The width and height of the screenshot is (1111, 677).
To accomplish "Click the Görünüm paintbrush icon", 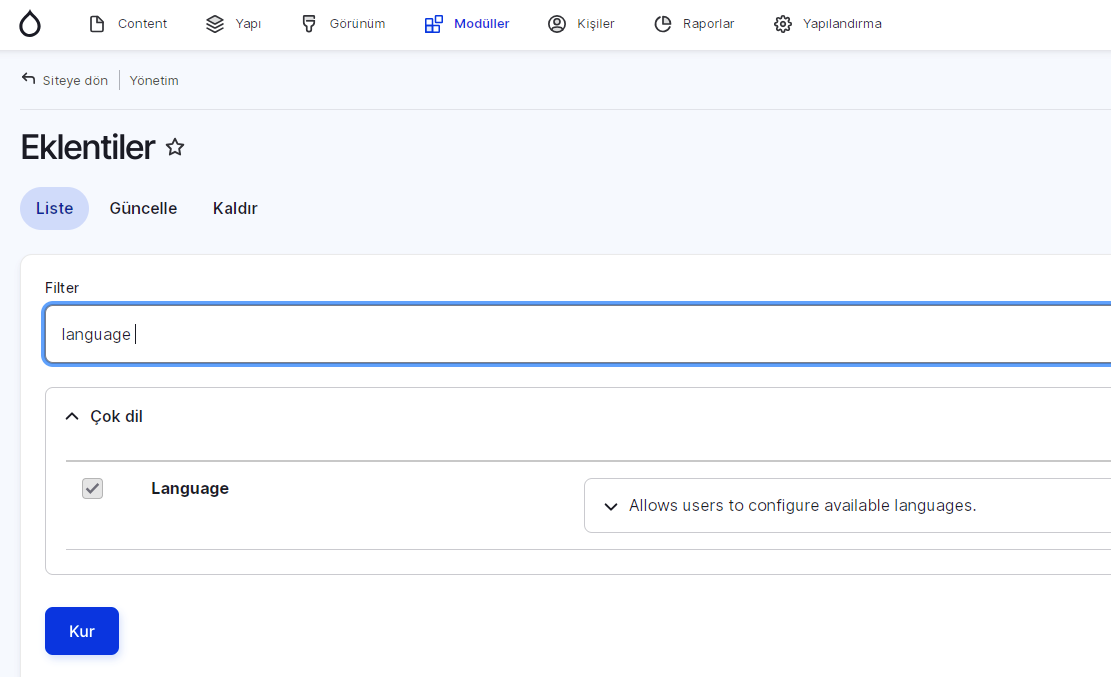I will pyautogui.click(x=310, y=24).
